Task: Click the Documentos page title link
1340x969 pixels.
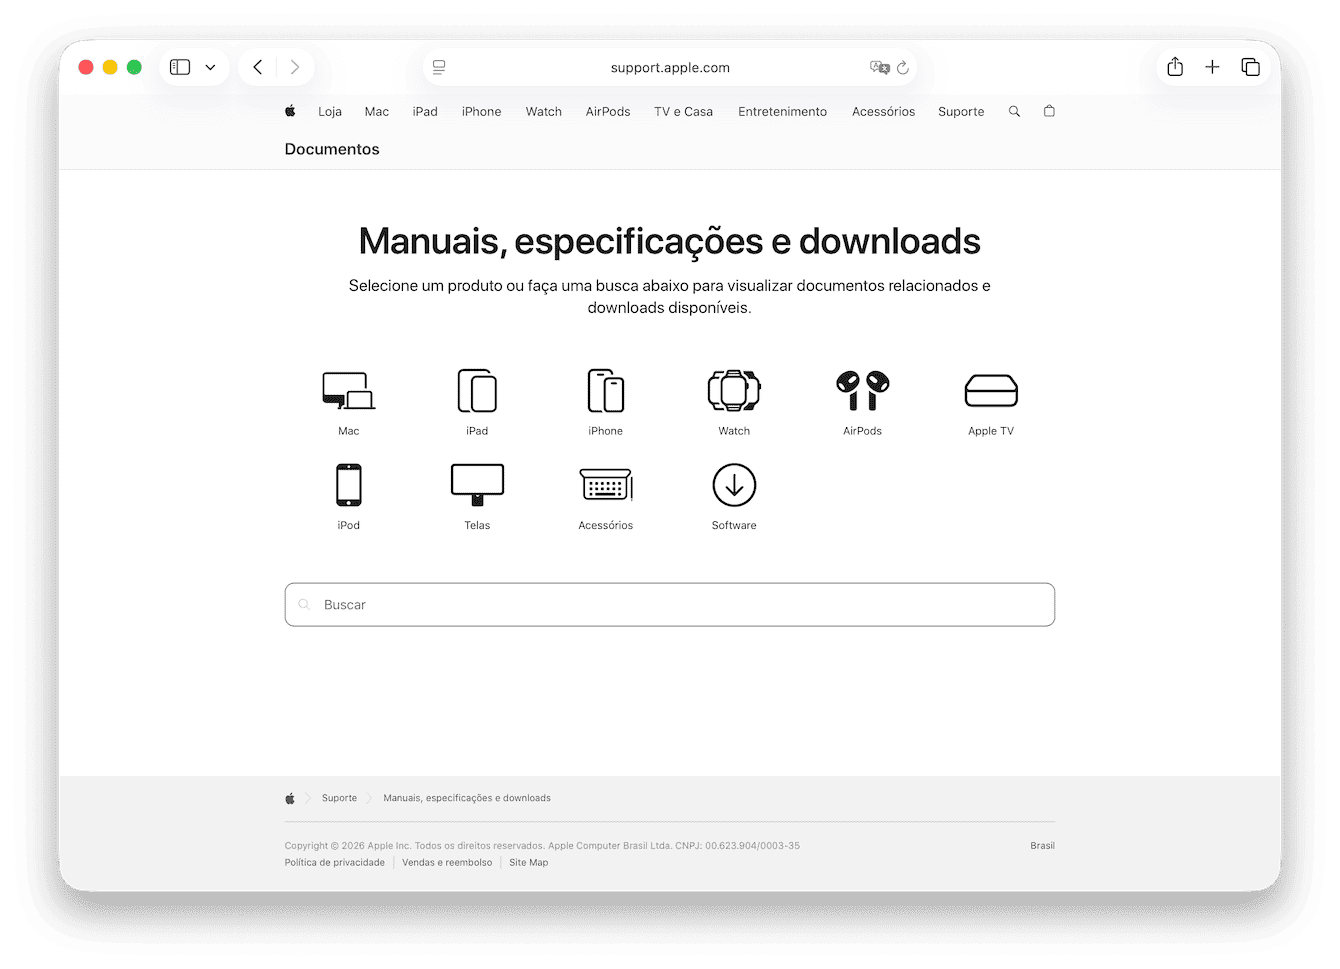Action: pyautogui.click(x=332, y=149)
